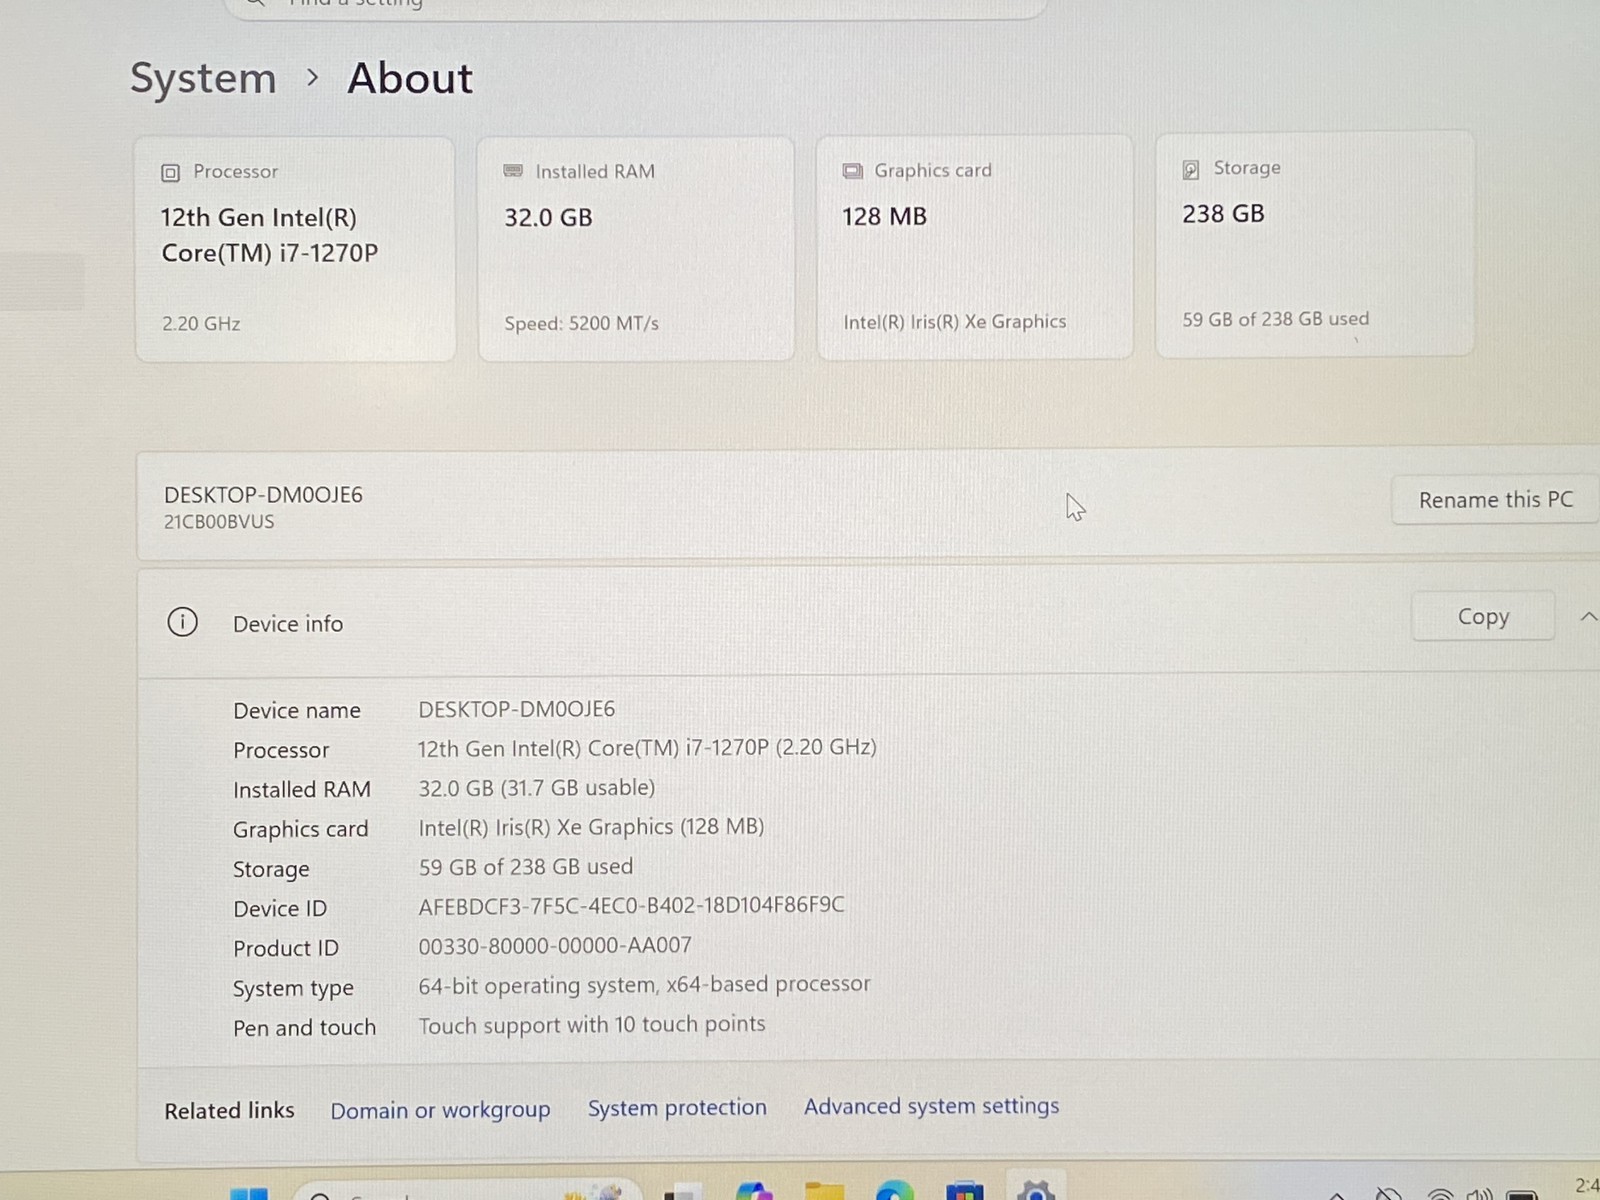Click the Installed RAM memory icon
Screen dimensions: 1600x1200
[x=513, y=171]
